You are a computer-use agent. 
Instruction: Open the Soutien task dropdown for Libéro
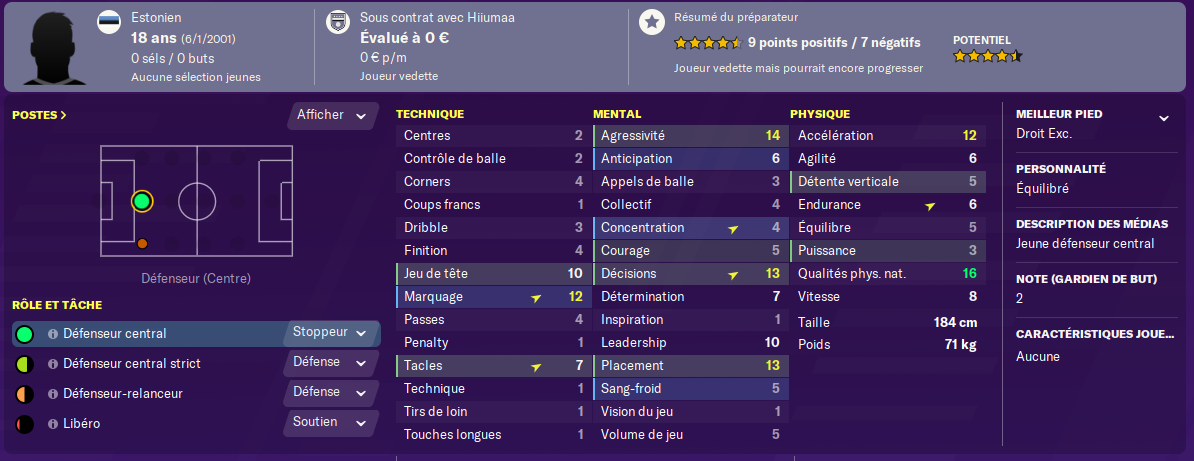[330, 422]
